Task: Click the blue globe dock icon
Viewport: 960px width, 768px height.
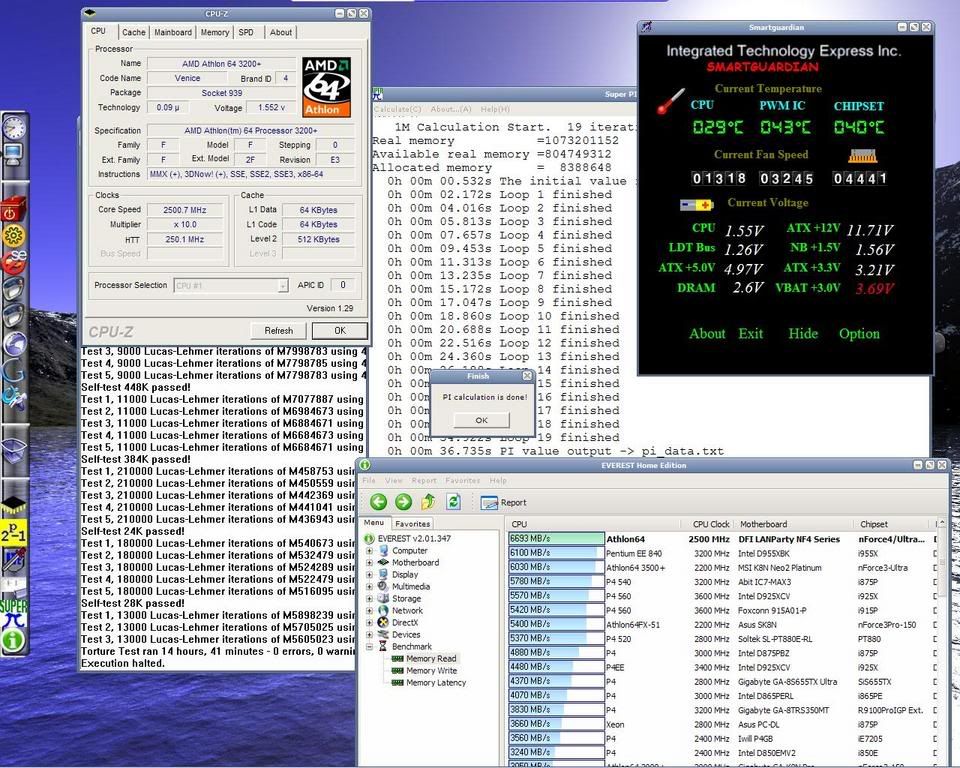Action: pos(13,345)
